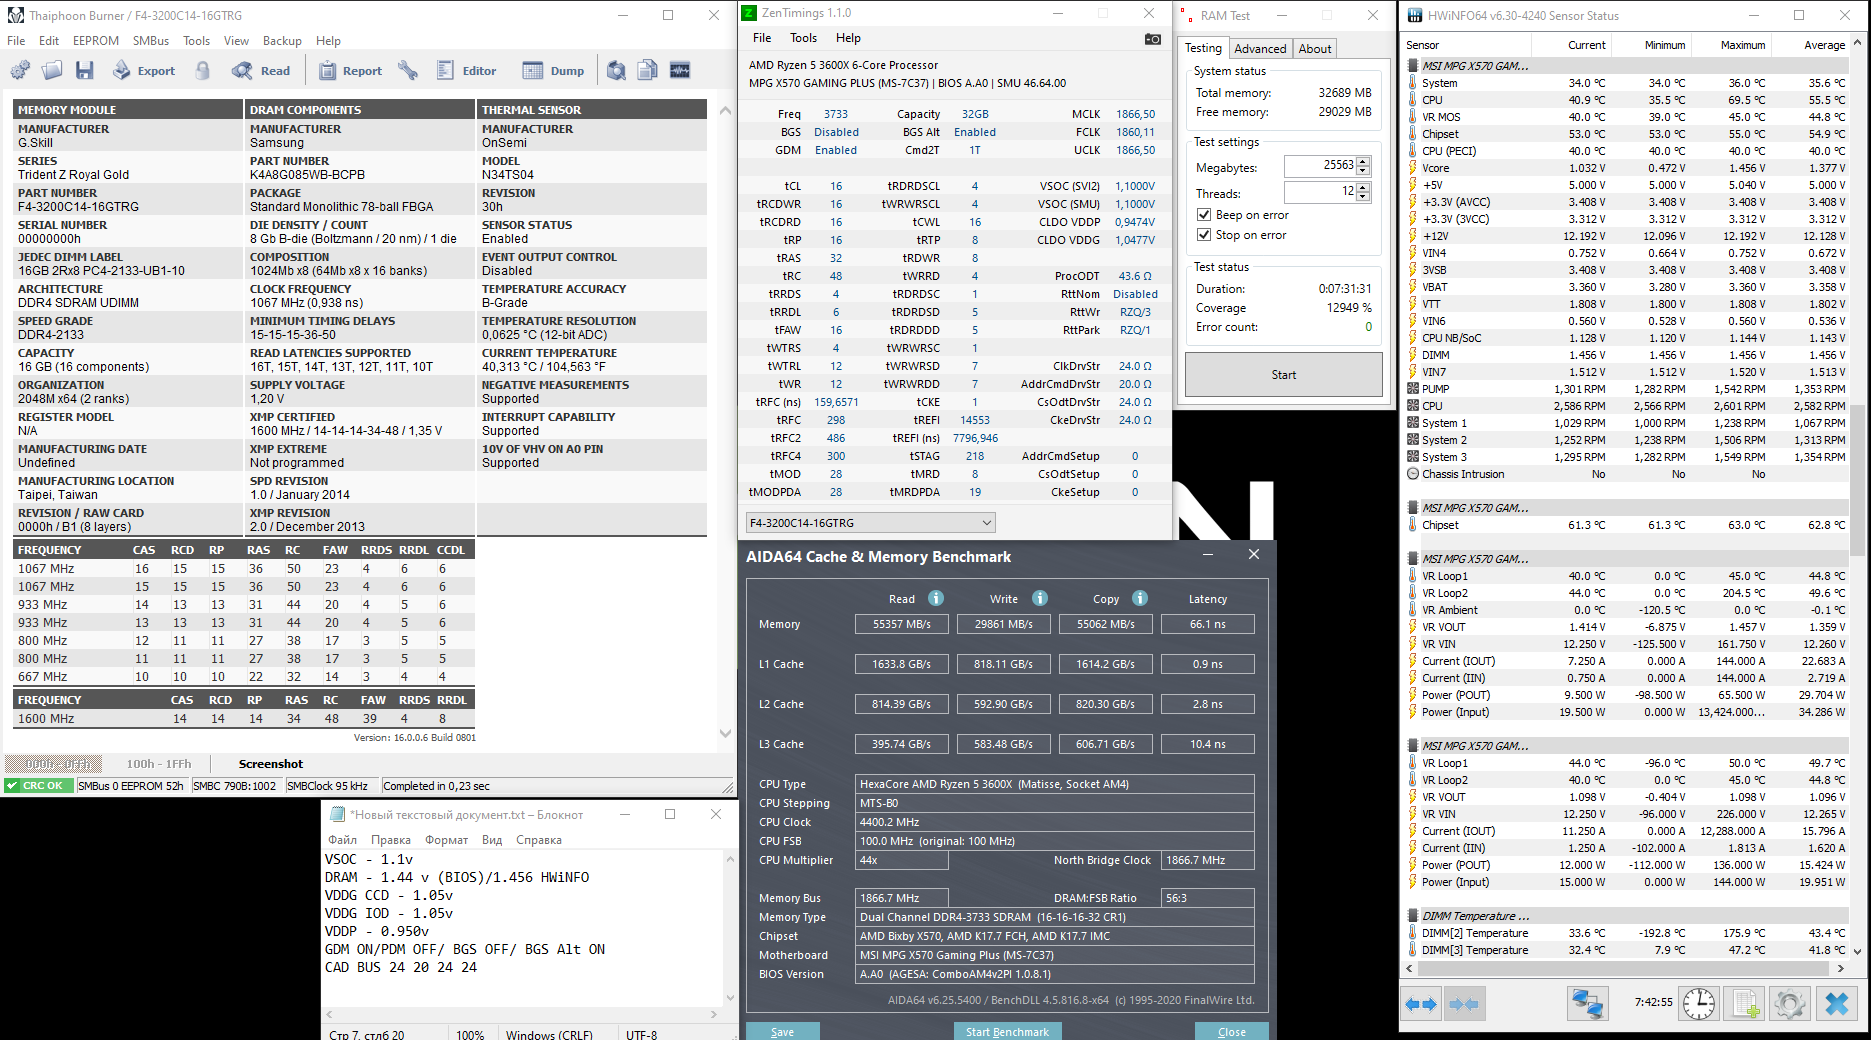Screen dimensions: 1871x1040
Task: Click Export in the Thaiphoon Burner toolbar
Action: coord(143,70)
